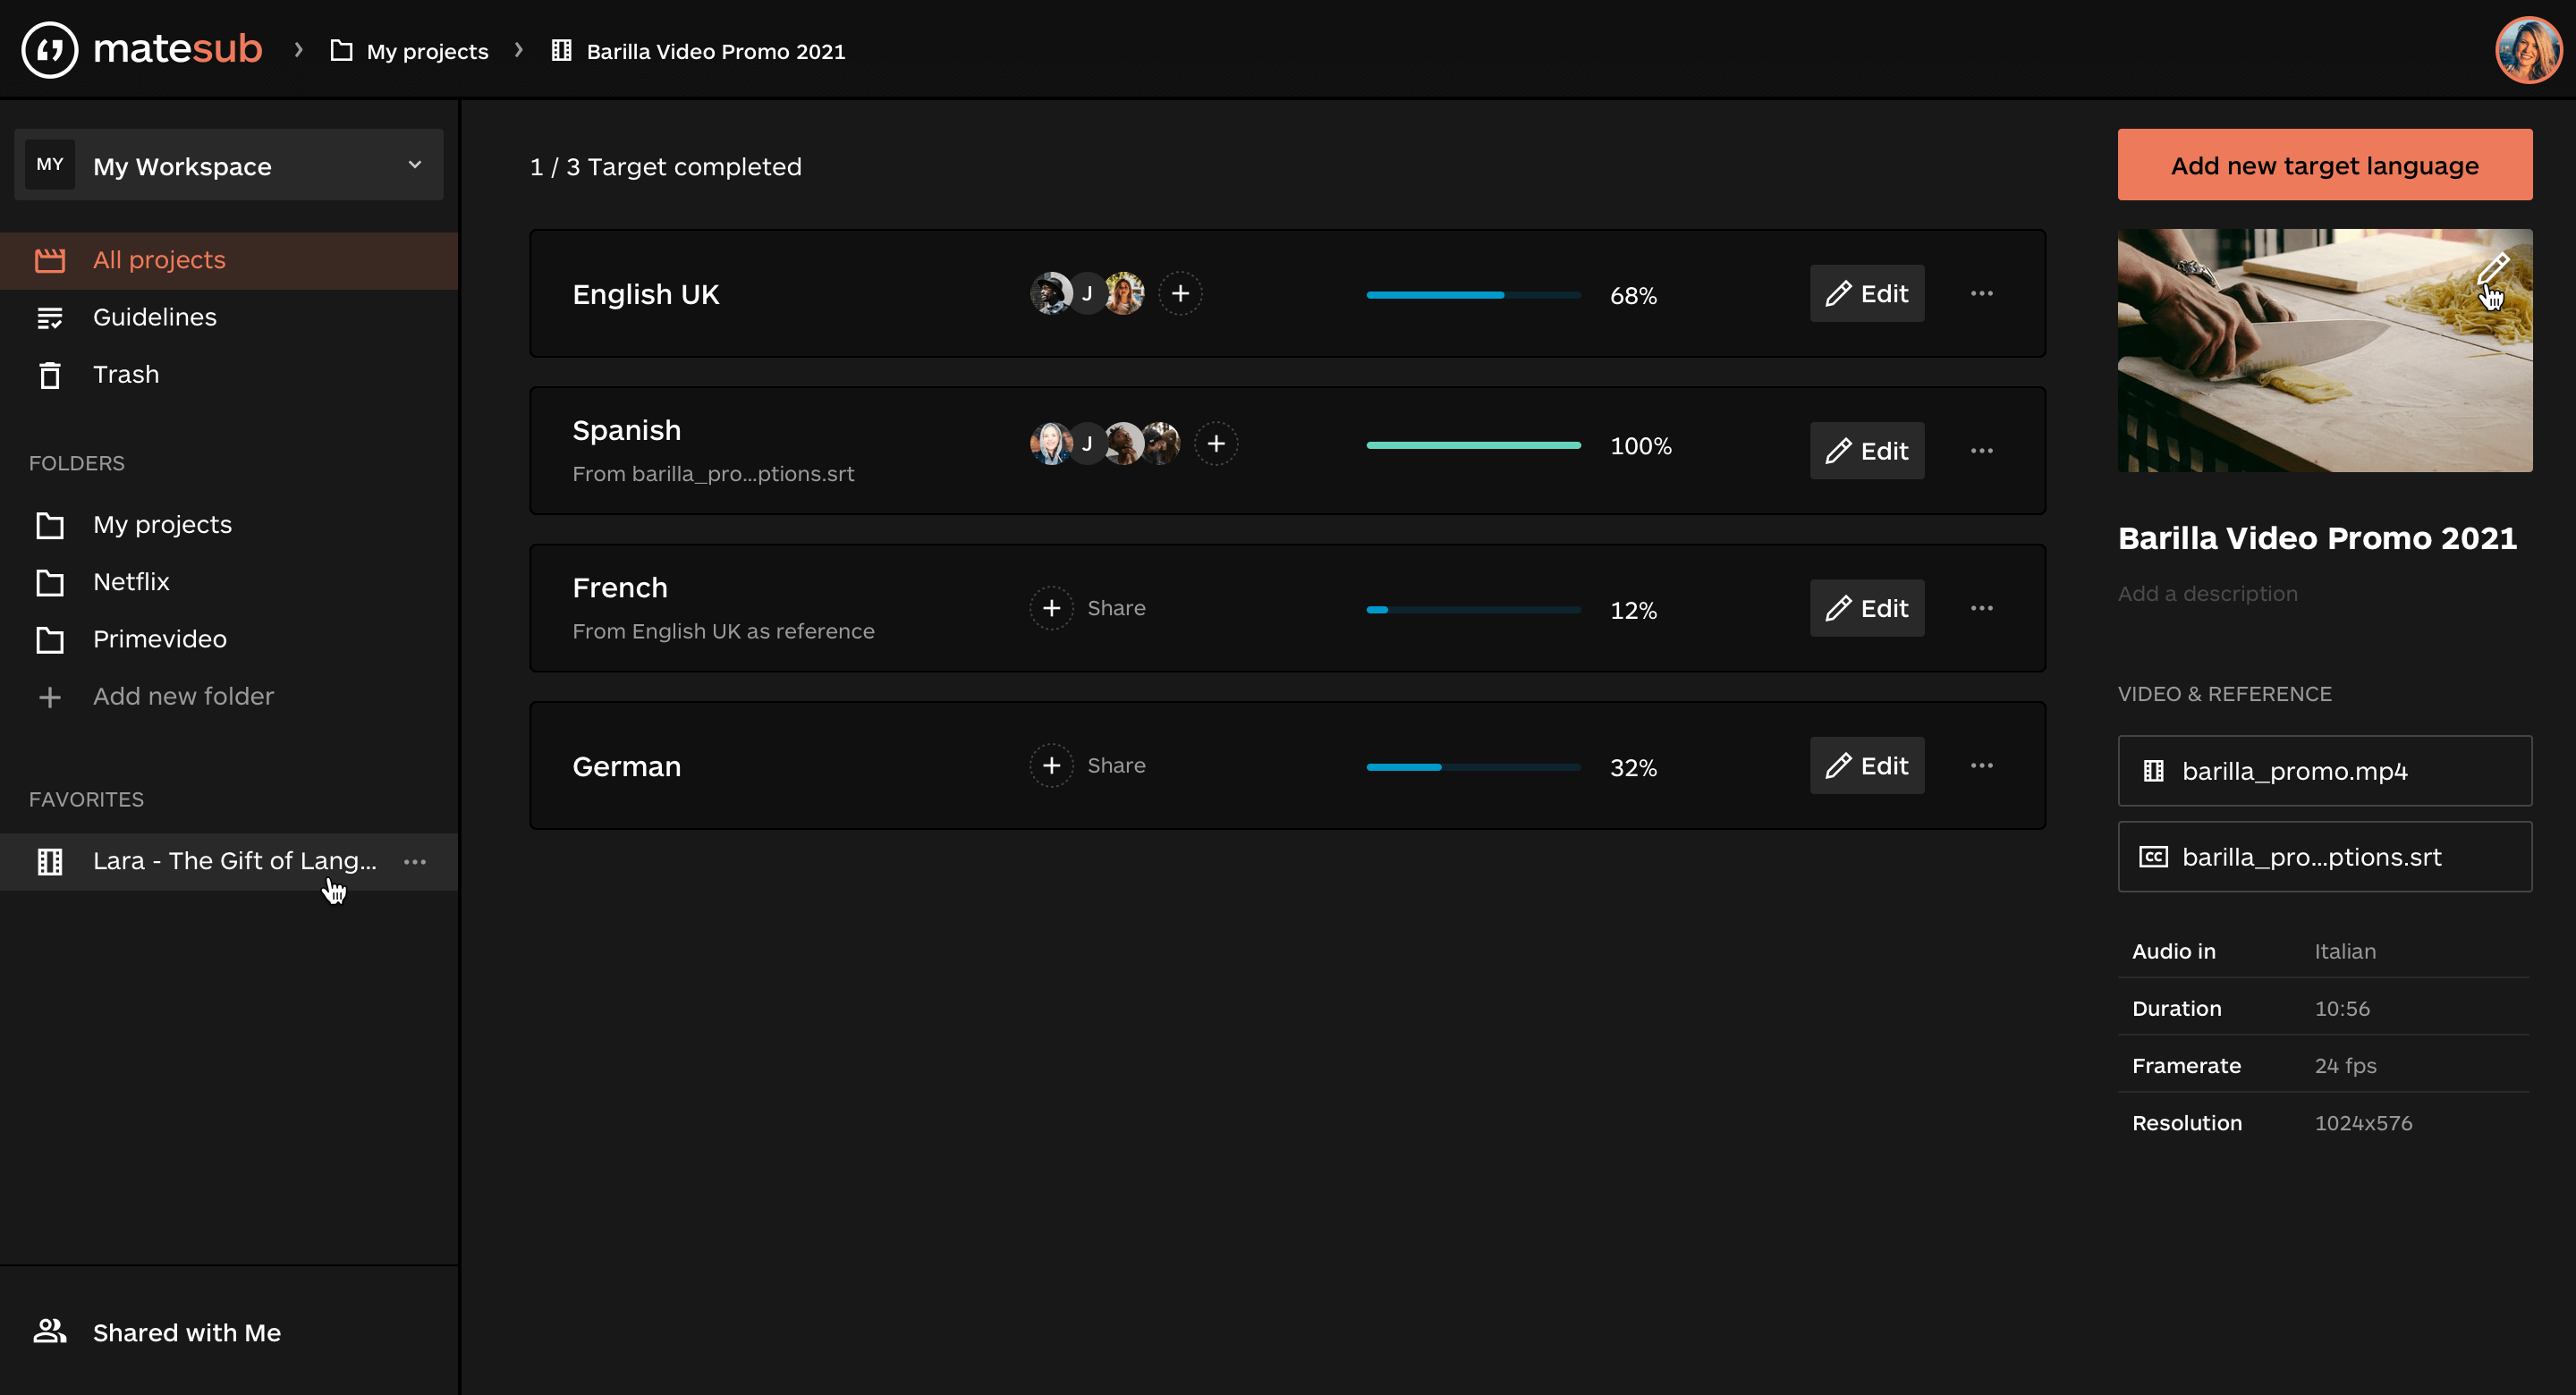Open more options for English UK row
The image size is (2576, 1395).
1981,294
